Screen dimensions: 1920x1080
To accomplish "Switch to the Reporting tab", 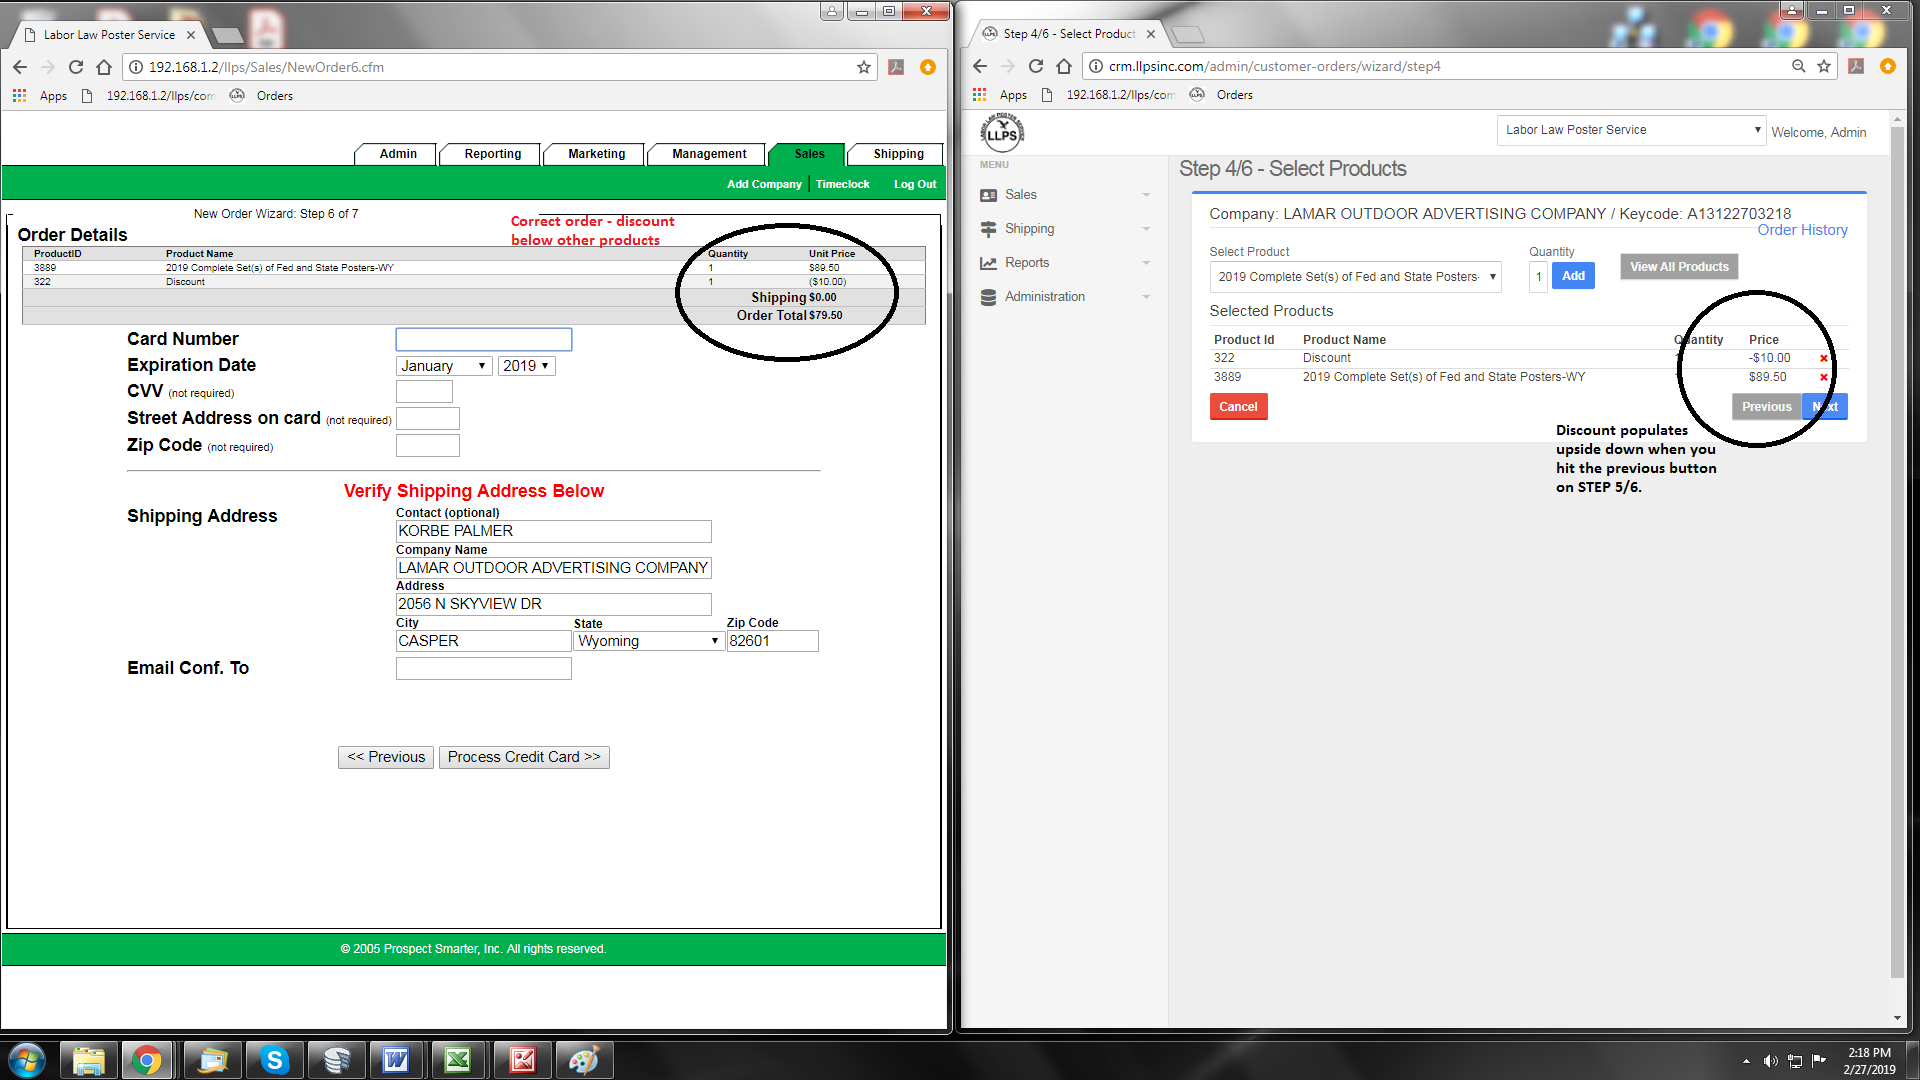I will pos(492,154).
